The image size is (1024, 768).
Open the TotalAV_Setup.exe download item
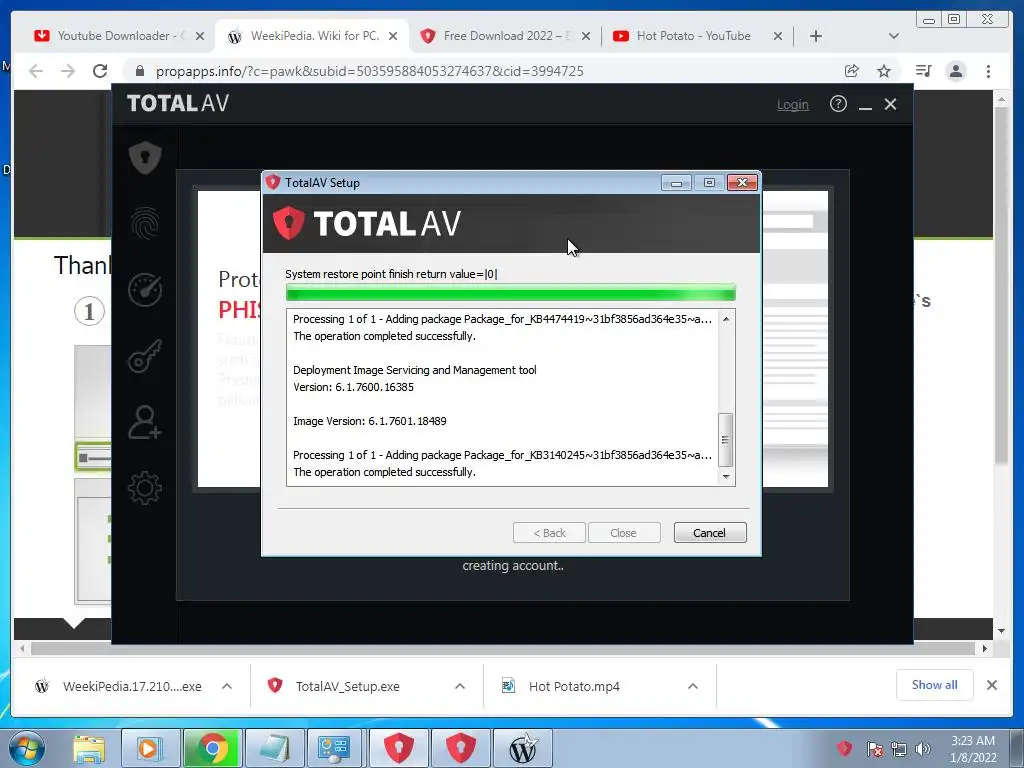(x=334, y=686)
